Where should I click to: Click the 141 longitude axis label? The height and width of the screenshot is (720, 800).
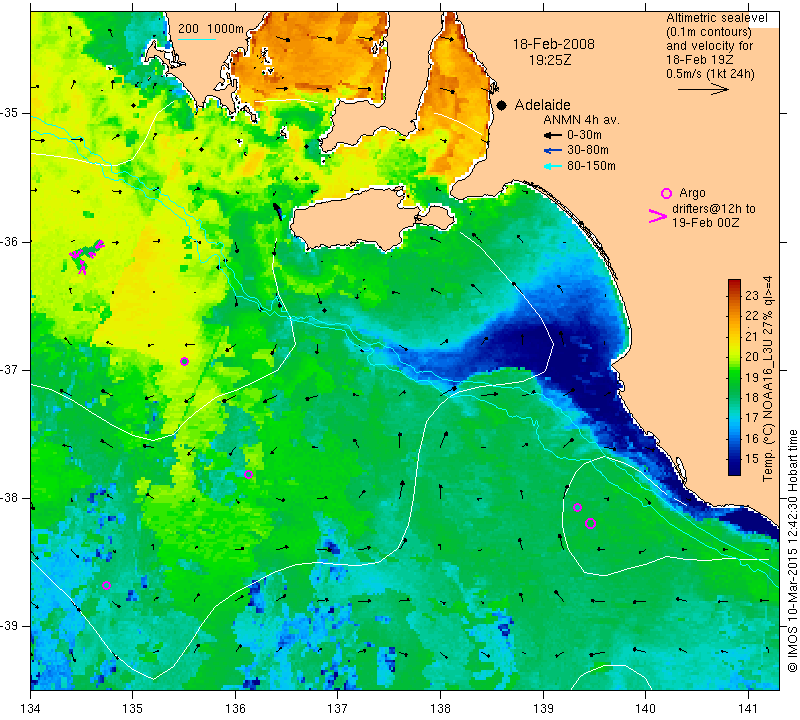(748, 708)
